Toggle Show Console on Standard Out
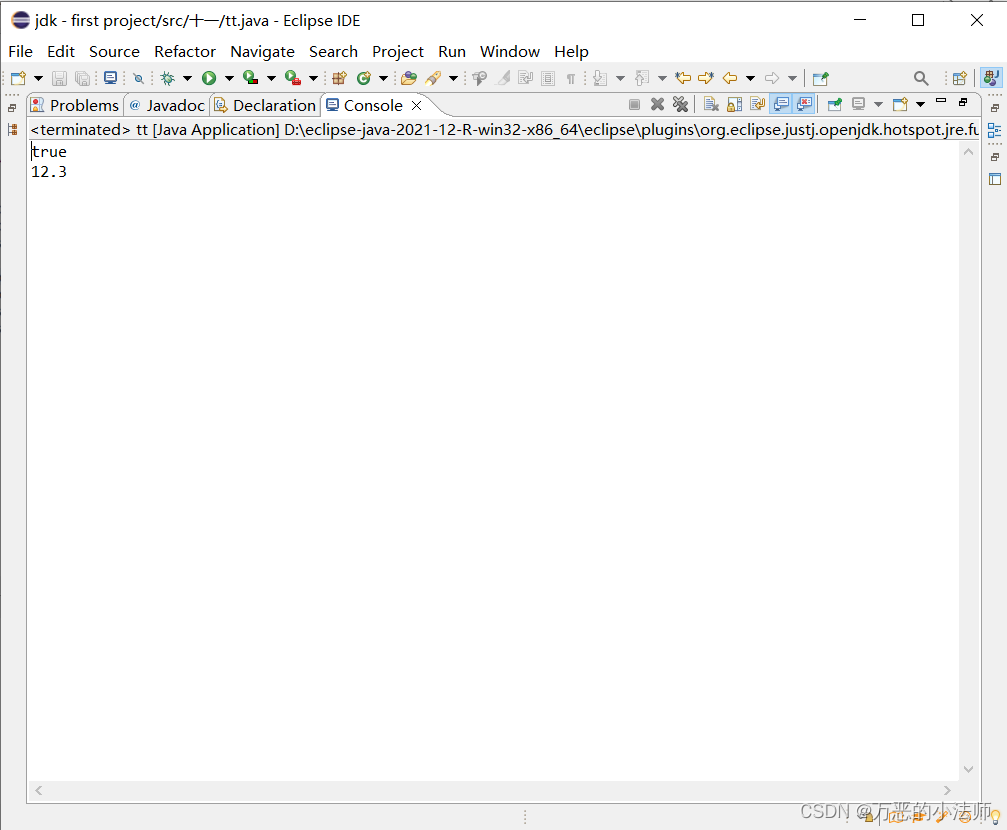The image size is (1007, 830). [x=781, y=104]
